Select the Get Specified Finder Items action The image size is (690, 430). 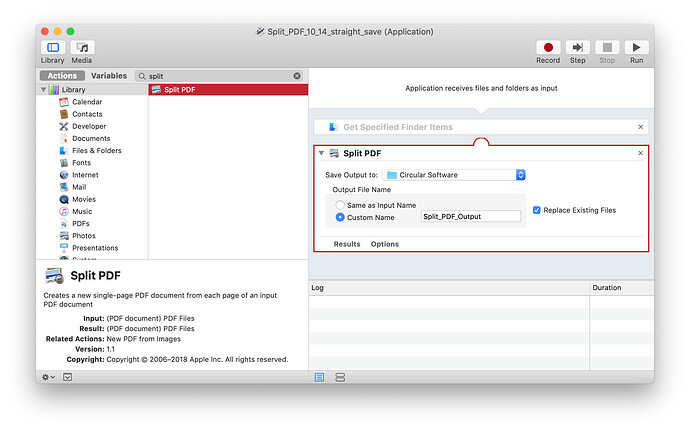[481, 127]
